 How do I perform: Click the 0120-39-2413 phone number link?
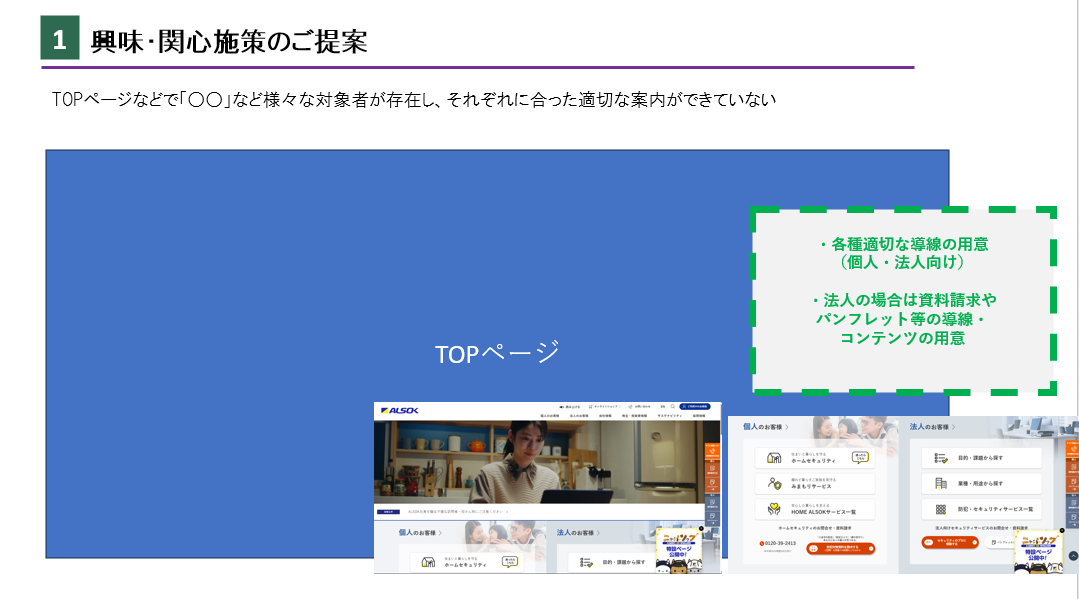(x=777, y=542)
